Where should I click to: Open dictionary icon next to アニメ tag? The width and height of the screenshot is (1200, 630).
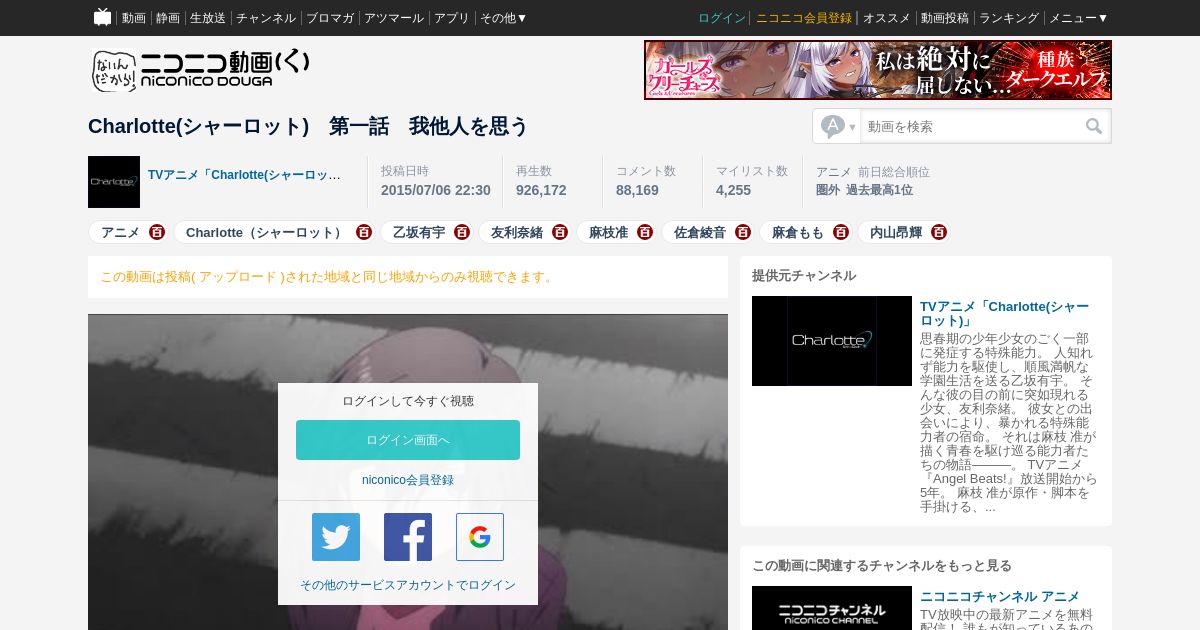157,232
